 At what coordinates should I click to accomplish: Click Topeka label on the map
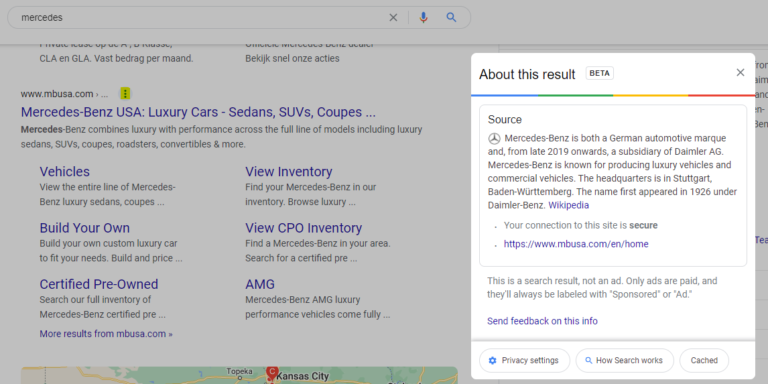coord(240,372)
